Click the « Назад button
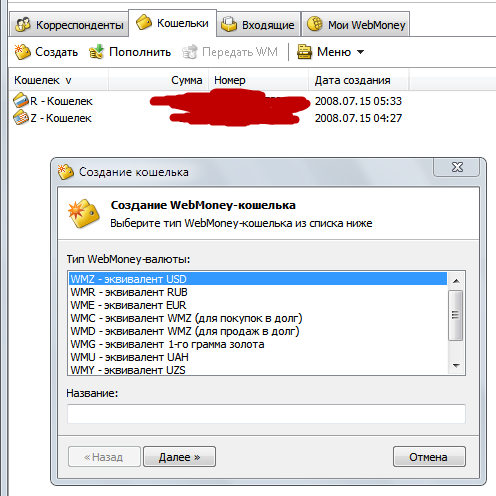The height and width of the screenshot is (496, 496). [x=104, y=457]
